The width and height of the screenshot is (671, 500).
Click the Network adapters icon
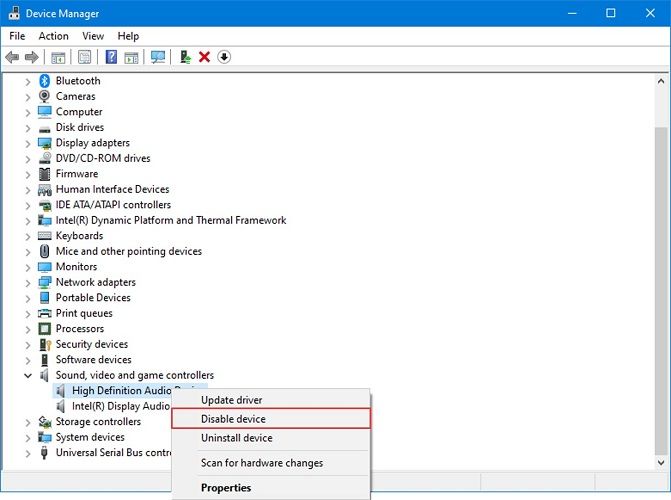(45, 282)
